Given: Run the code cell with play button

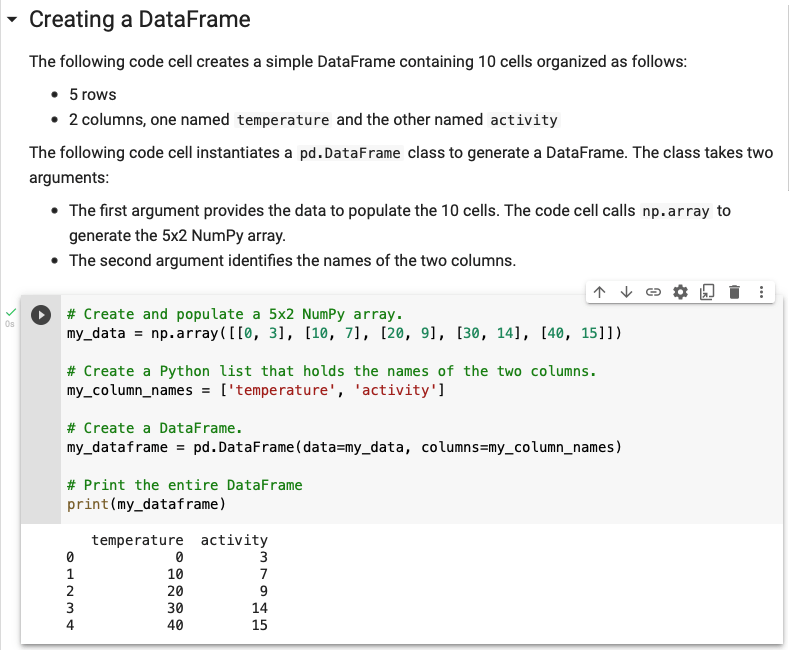Looking at the screenshot, I should (x=41, y=314).
